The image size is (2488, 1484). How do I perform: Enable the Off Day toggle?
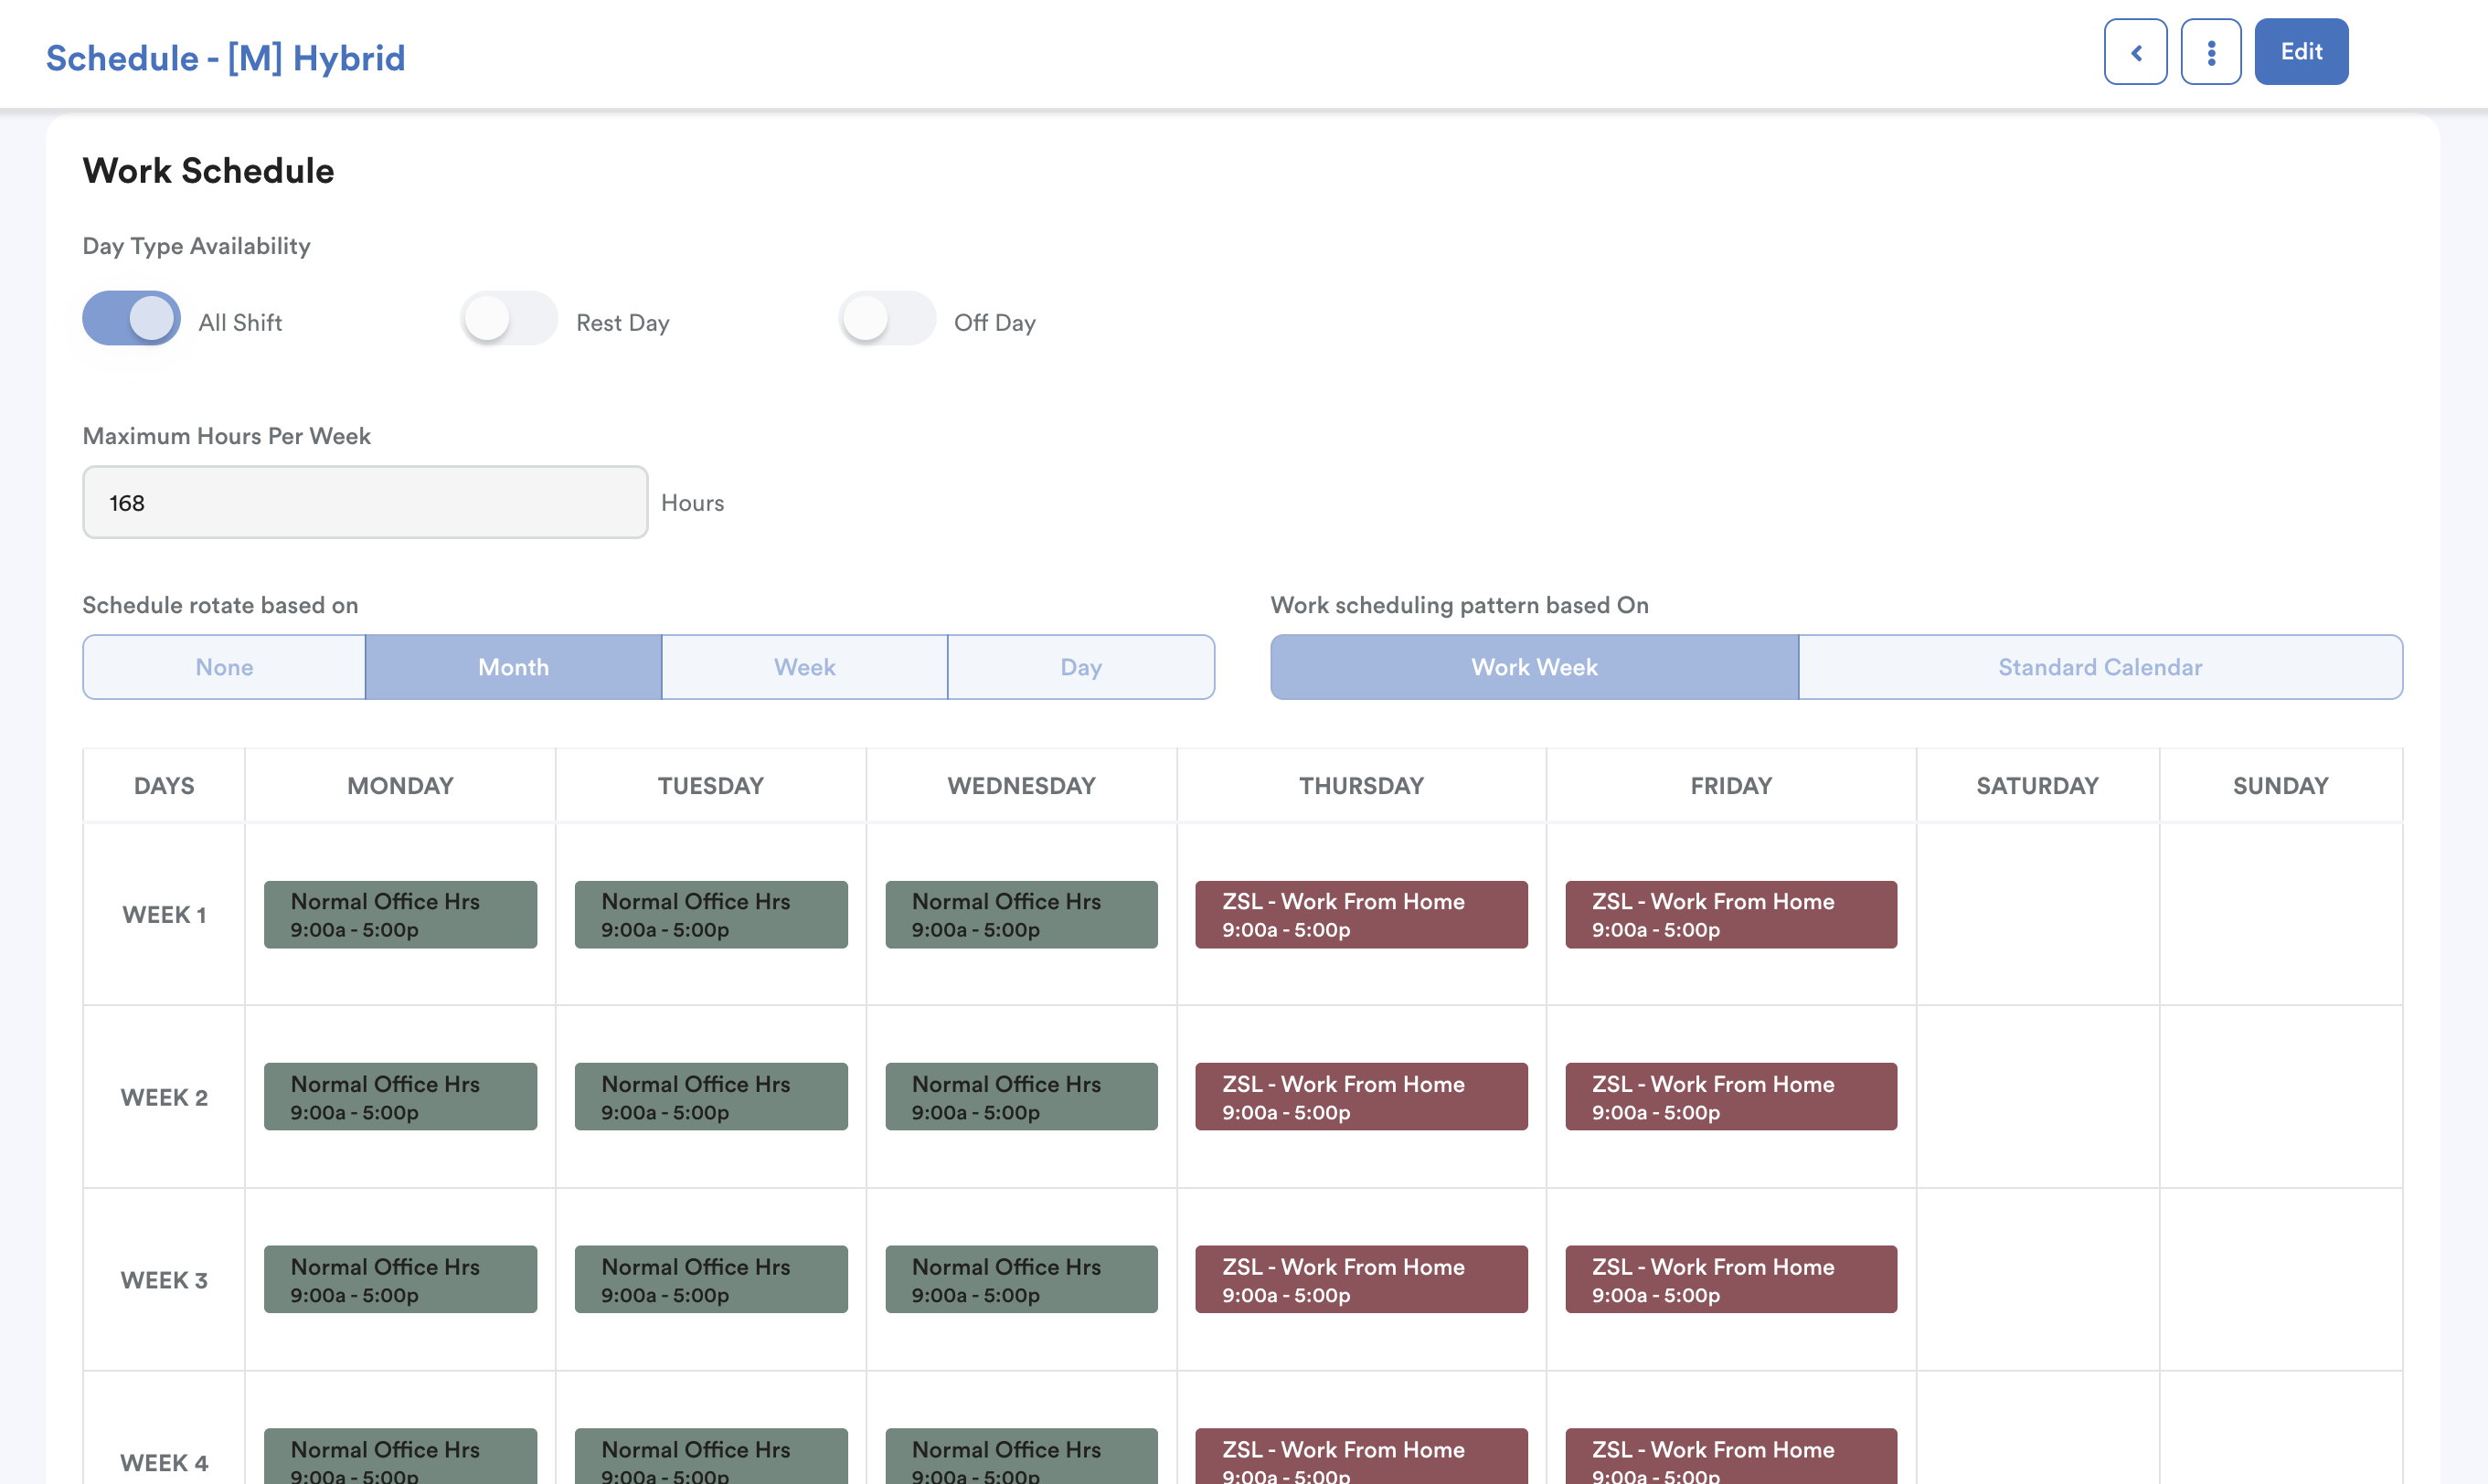[887, 319]
